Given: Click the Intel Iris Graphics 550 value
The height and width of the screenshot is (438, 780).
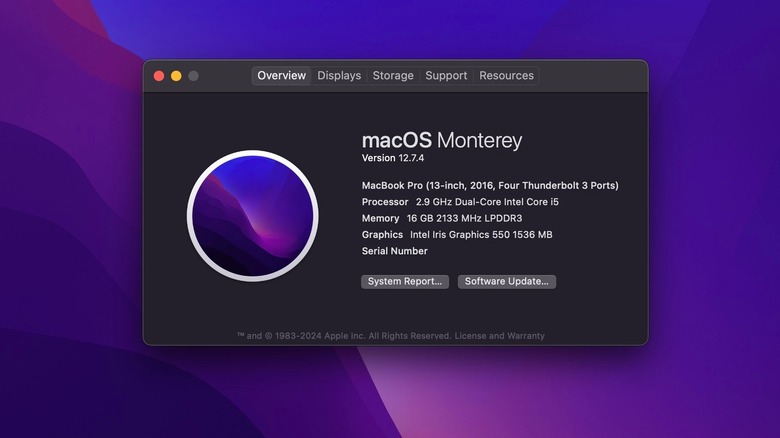Looking at the screenshot, I should 481,235.
